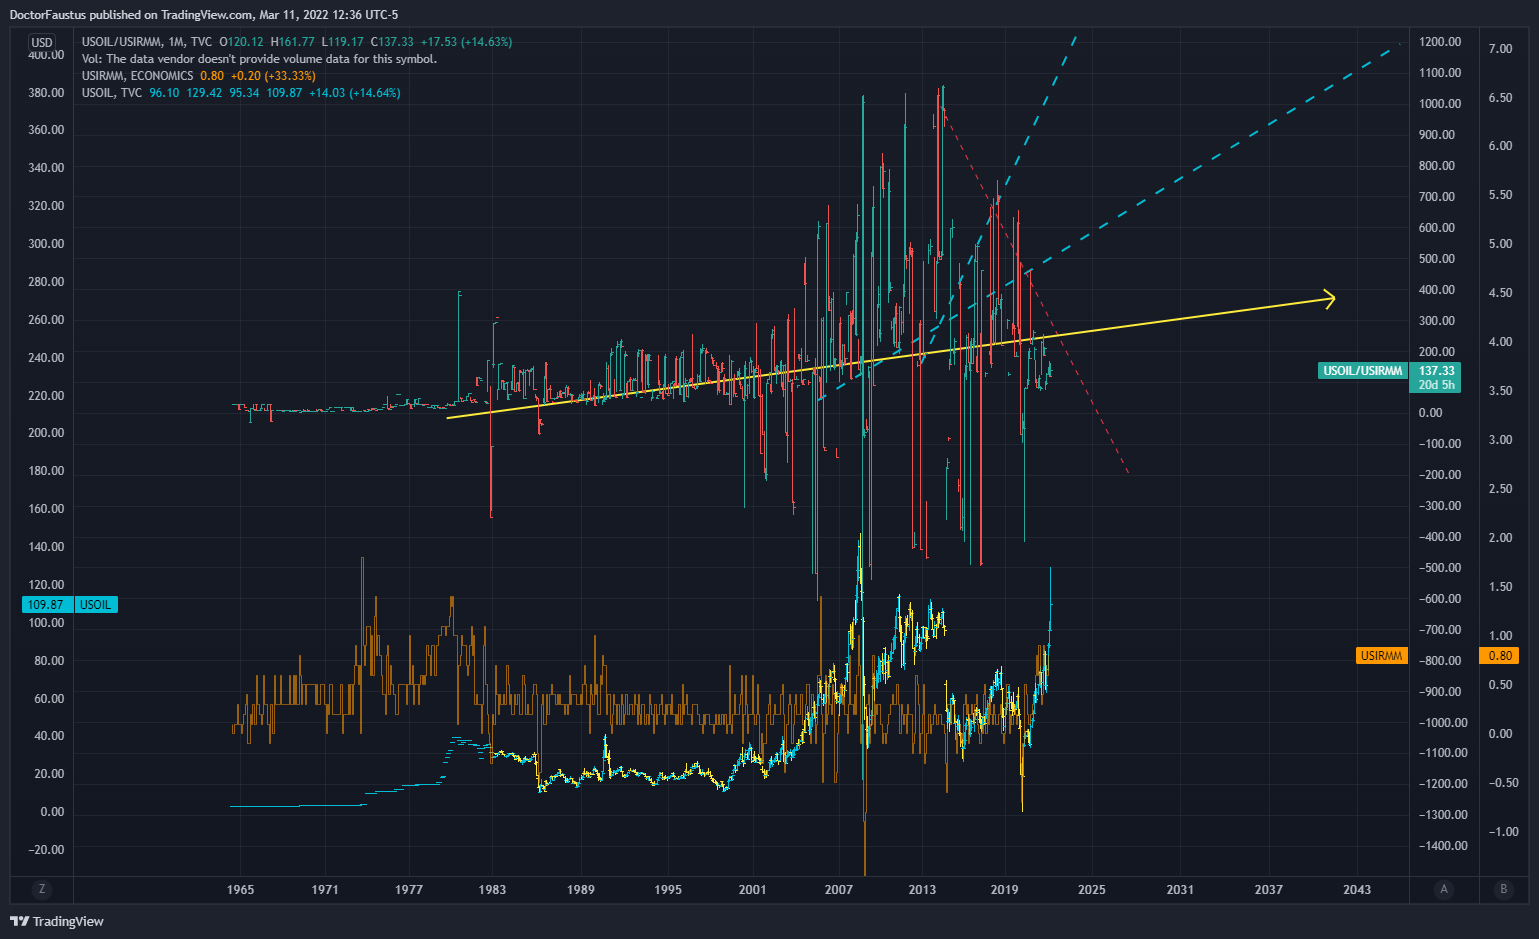Click the +17.53 (+14.63%) change value
Image resolution: width=1539 pixels, height=939 pixels.
(x=466, y=42)
